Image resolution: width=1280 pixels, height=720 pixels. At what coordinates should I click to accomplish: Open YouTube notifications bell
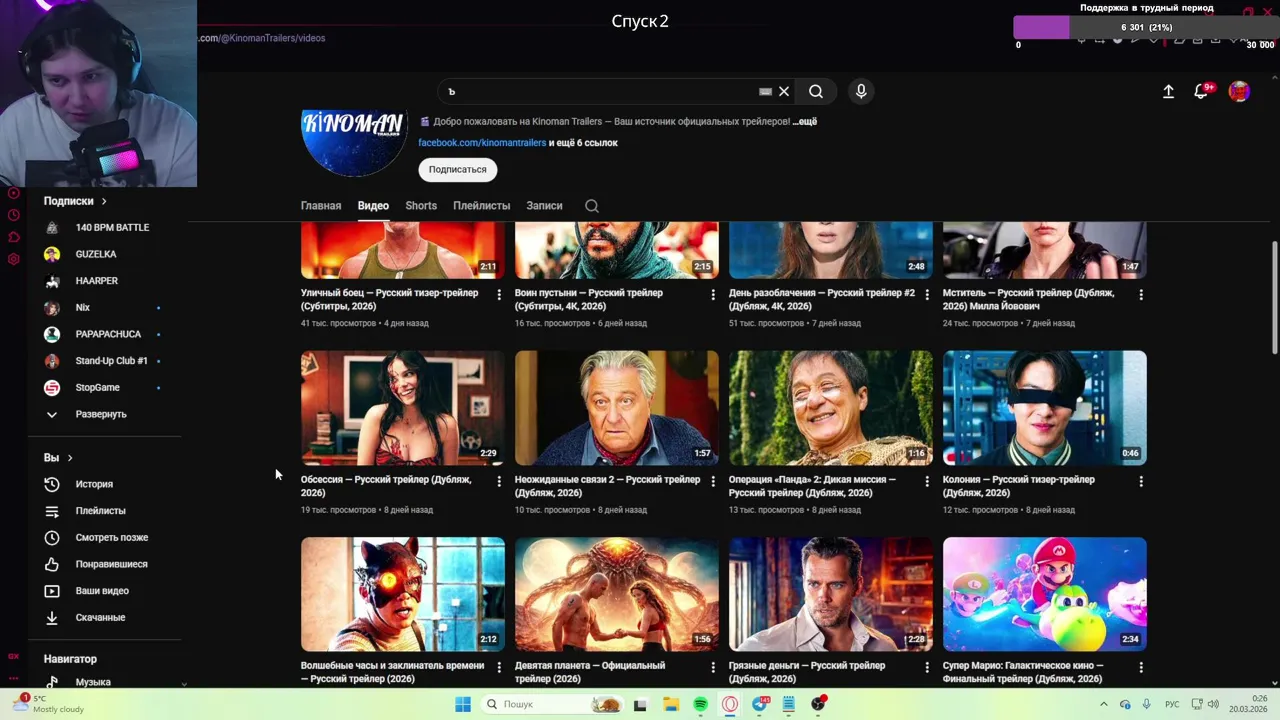pos(1202,91)
